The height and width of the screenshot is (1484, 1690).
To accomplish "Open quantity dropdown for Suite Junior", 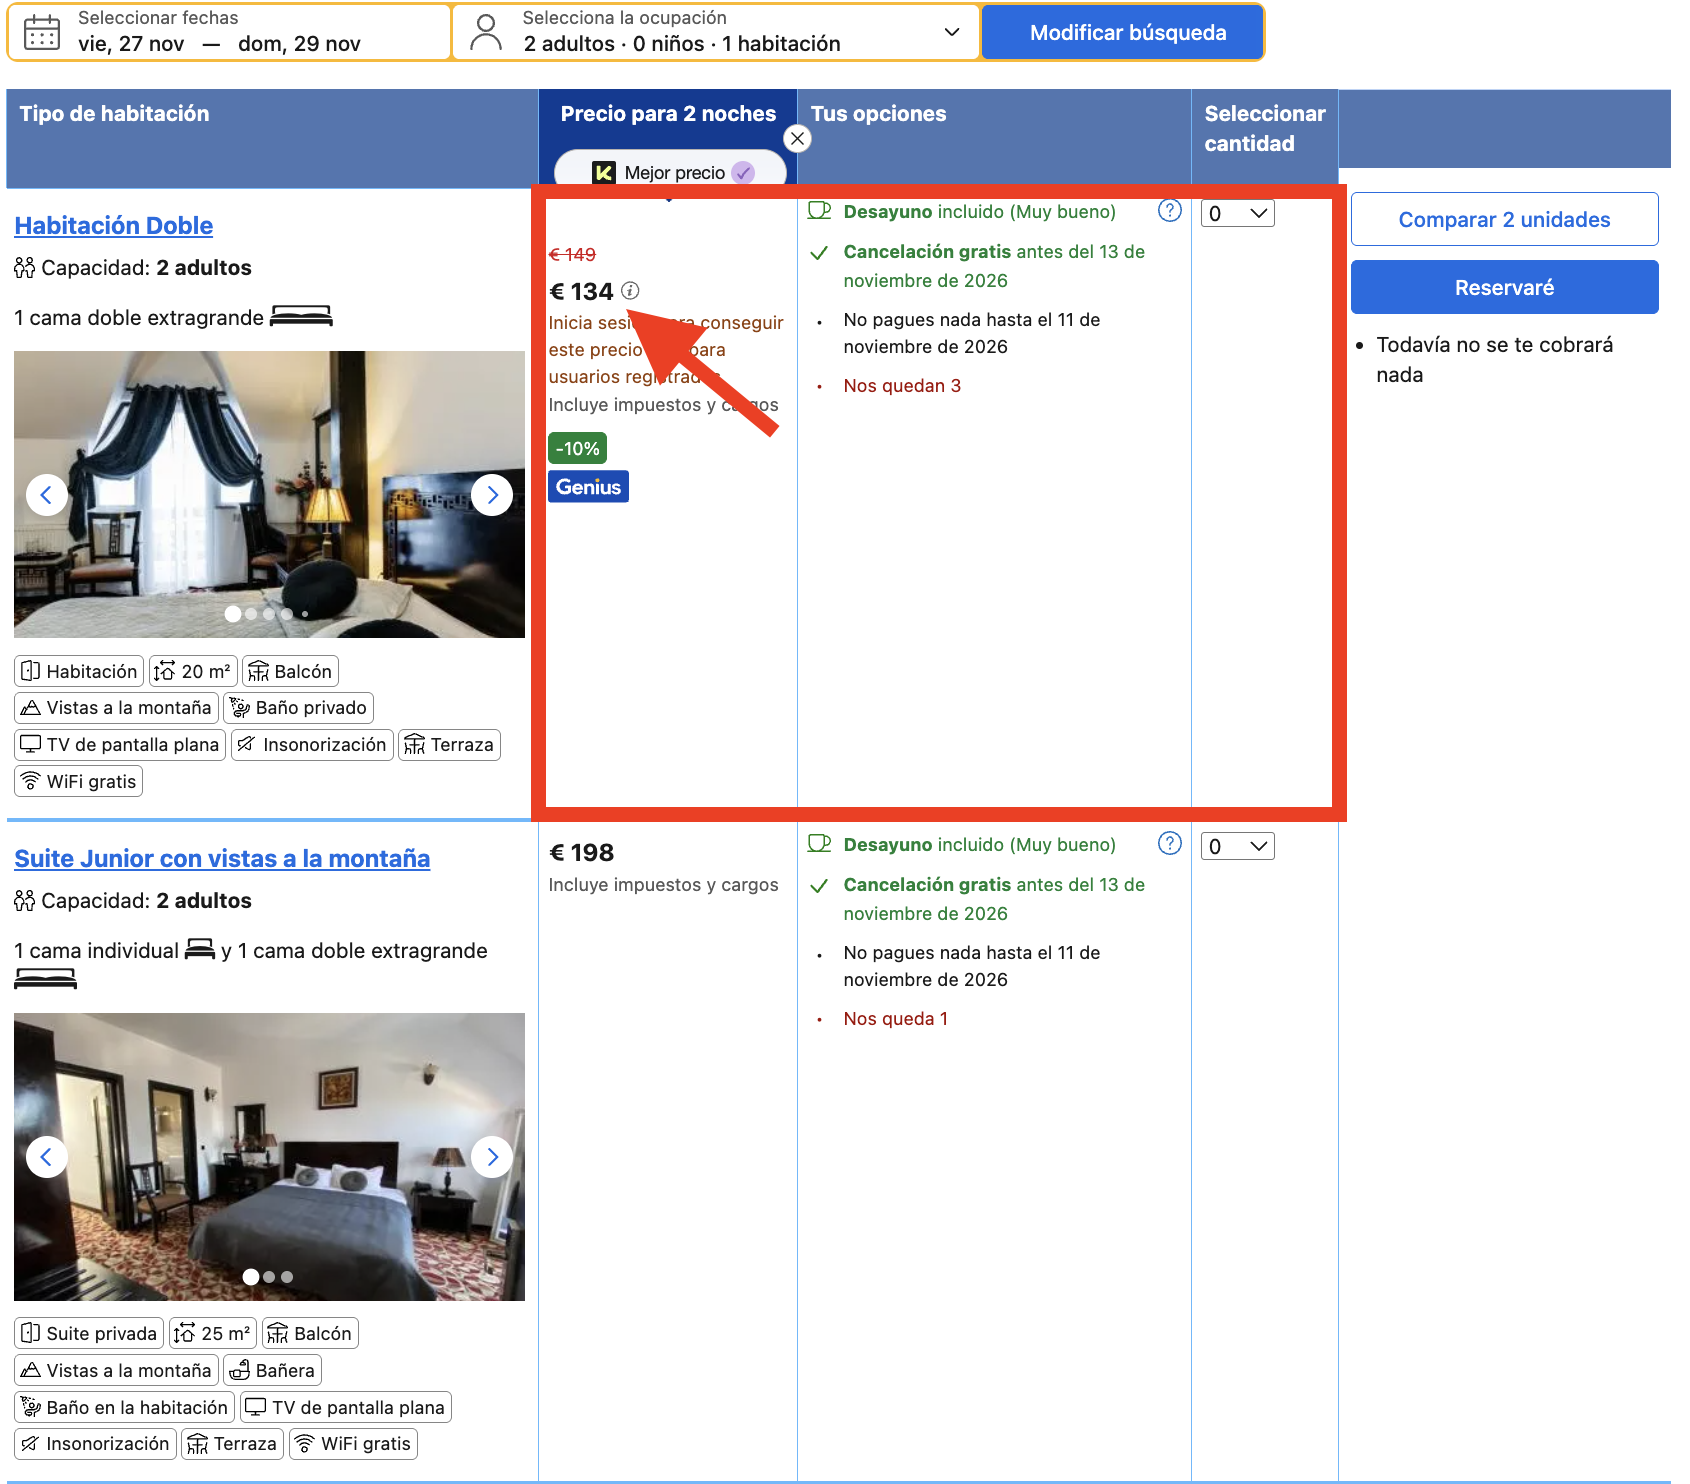I will click(1237, 846).
